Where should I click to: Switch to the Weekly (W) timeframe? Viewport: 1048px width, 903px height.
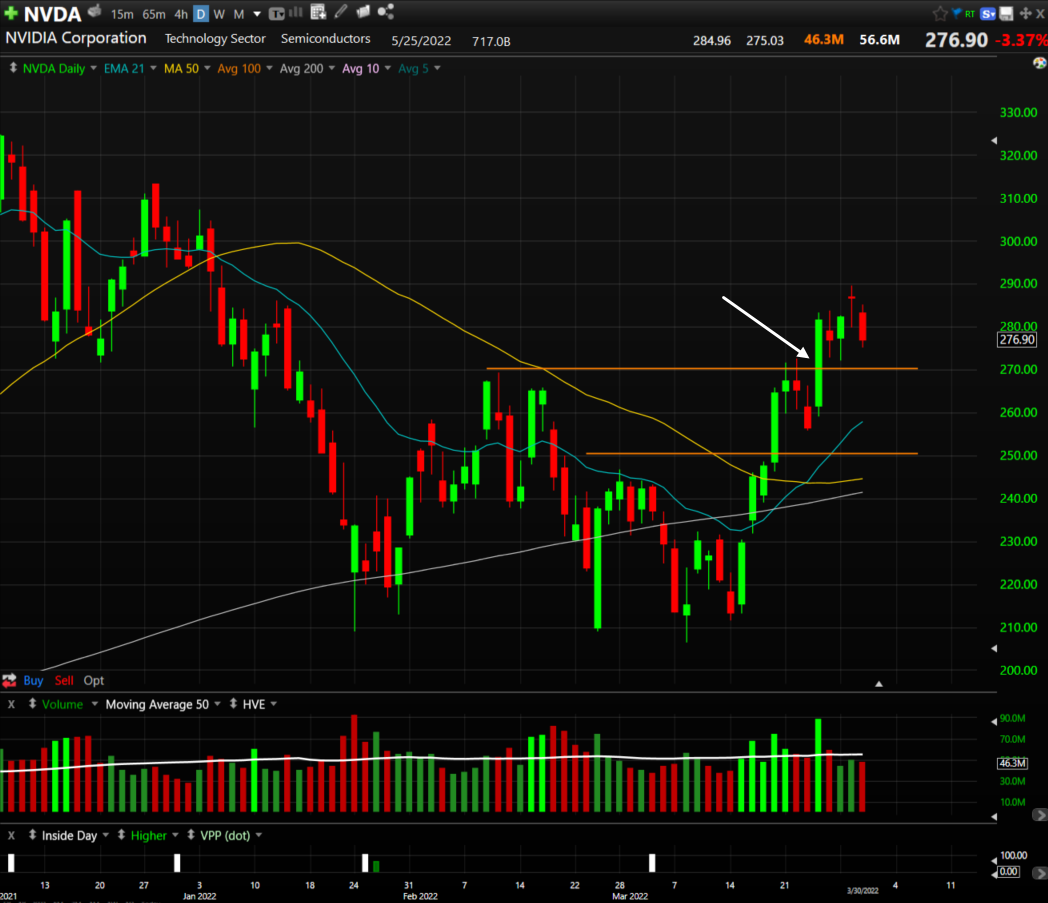219,14
